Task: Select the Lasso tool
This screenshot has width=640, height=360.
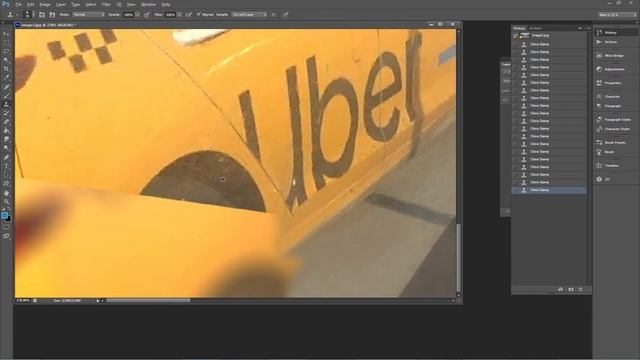Action: click(6, 51)
